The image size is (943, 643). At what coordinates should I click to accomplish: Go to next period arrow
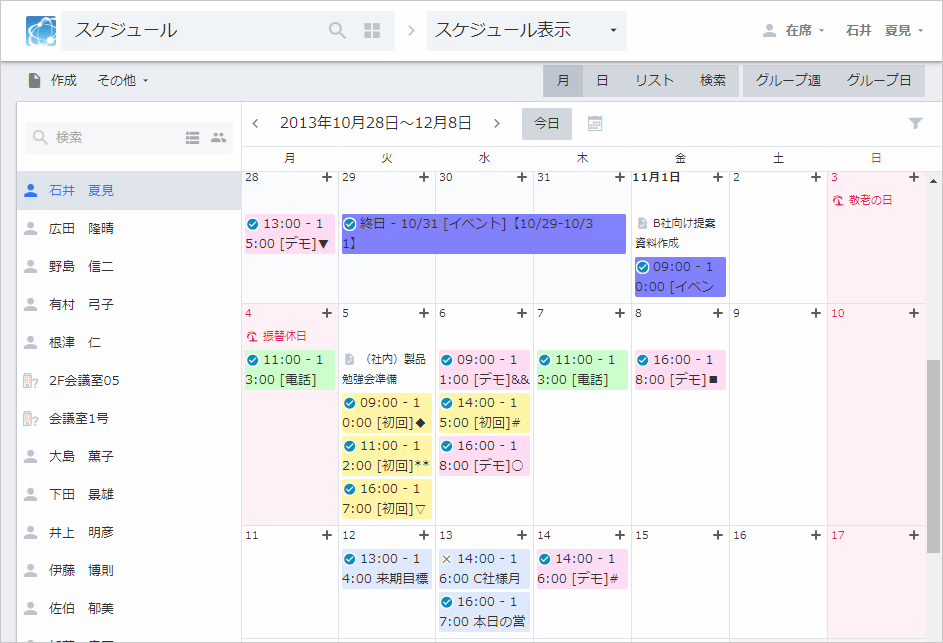pyautogui.click(x=497, y=123)
